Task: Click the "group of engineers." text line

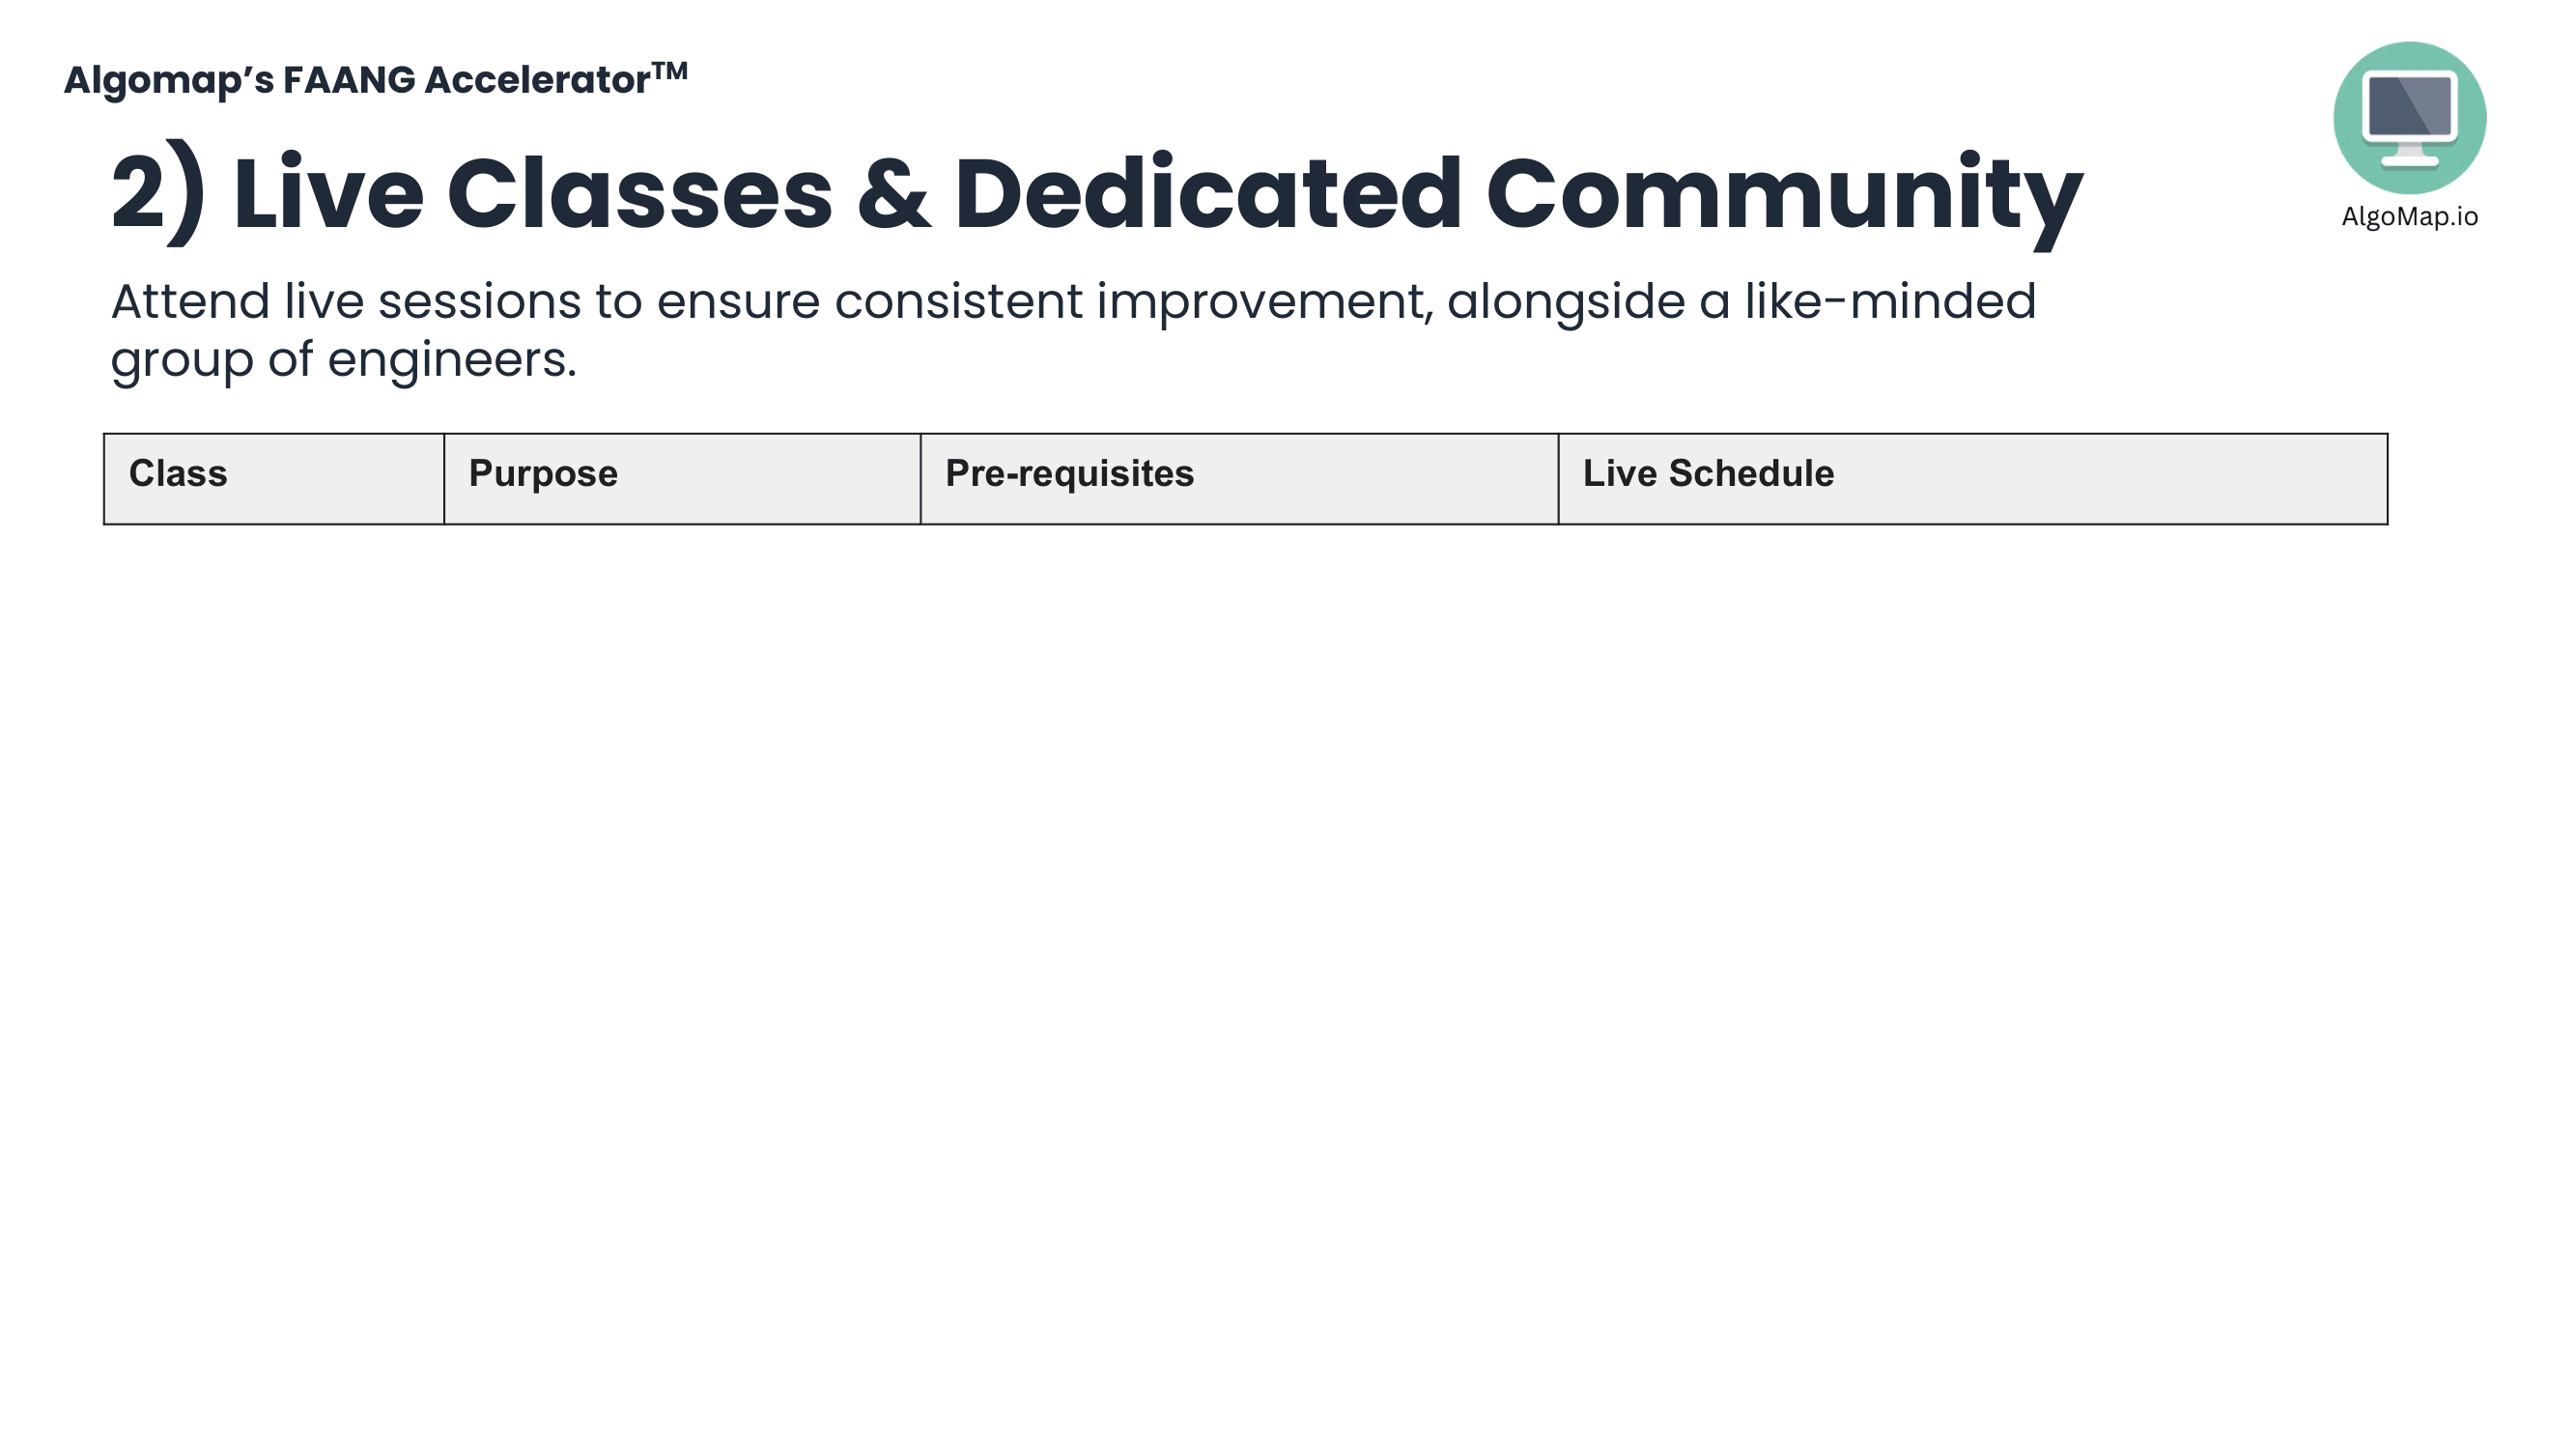Action: coord(343,360)
